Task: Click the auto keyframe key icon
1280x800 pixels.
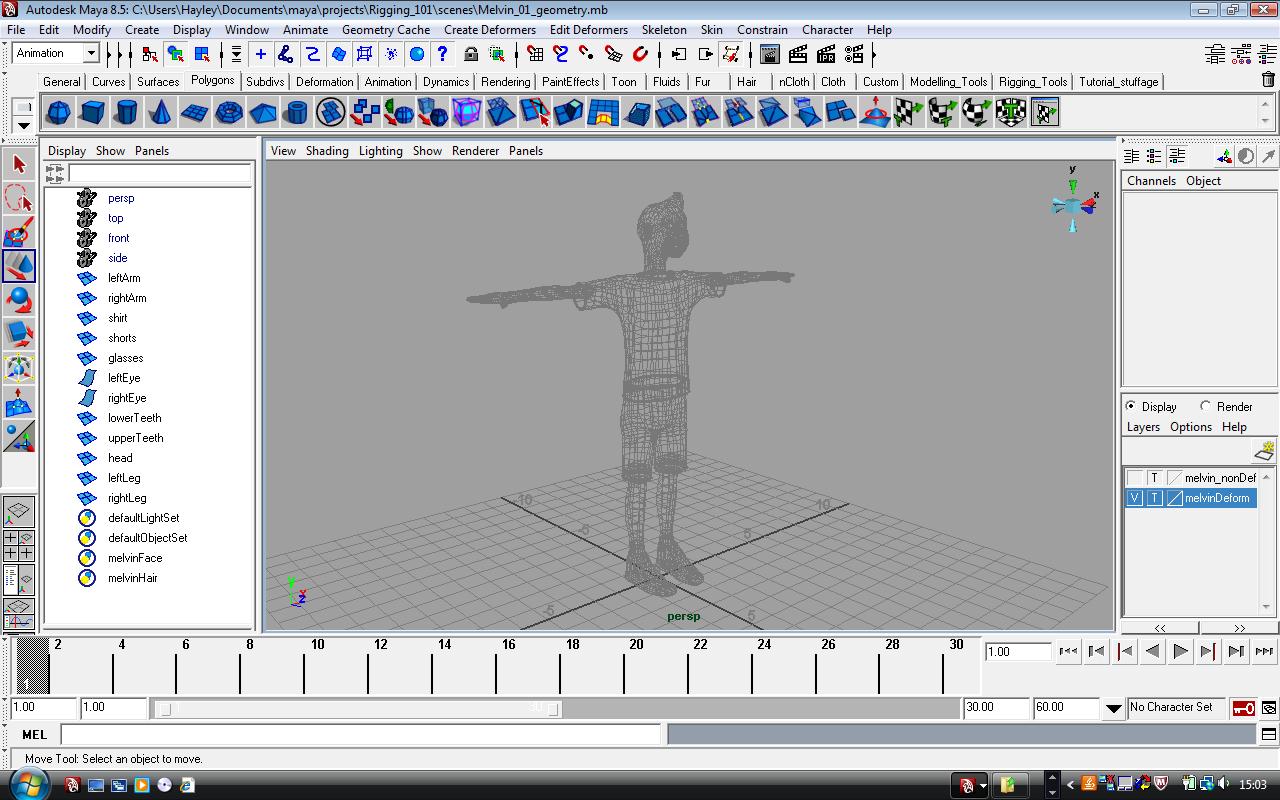Action: 1243,708
